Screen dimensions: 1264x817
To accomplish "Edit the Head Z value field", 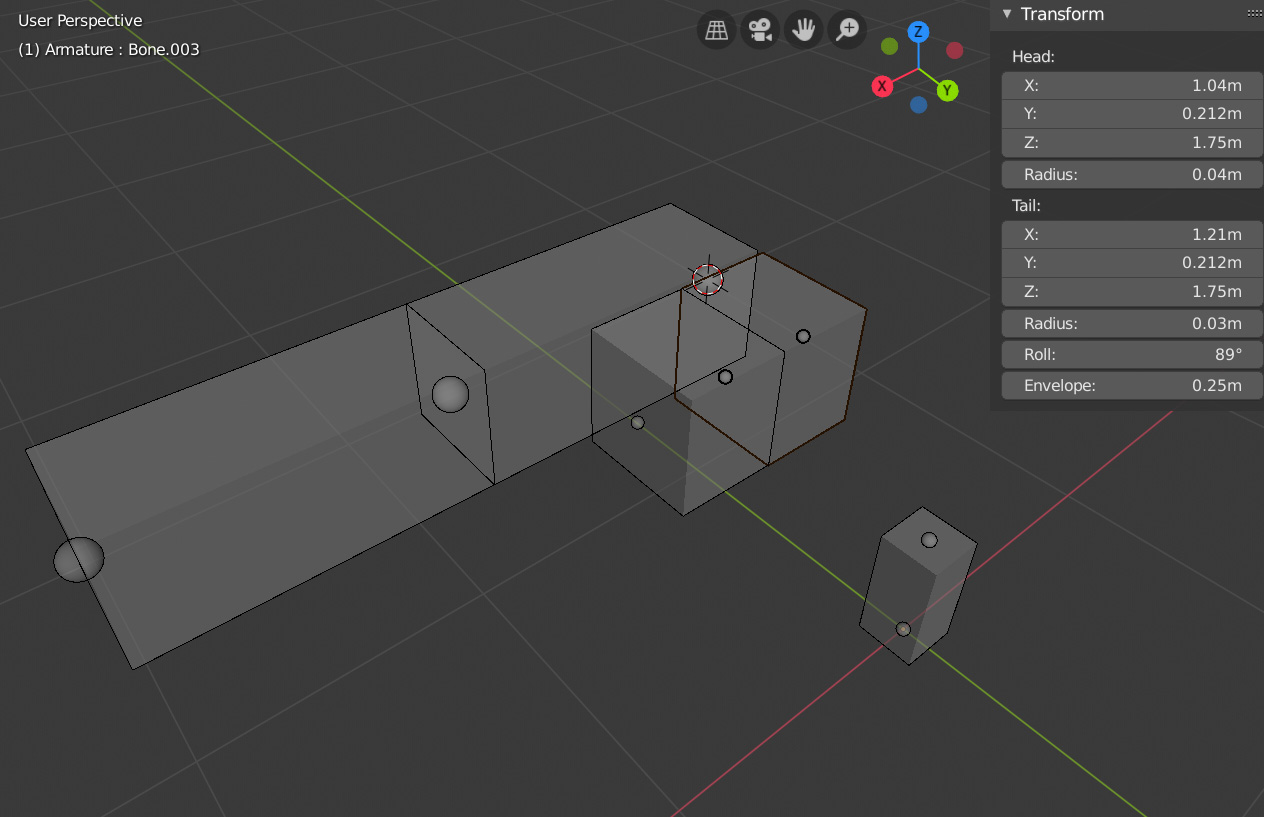I will point(1131,142).
